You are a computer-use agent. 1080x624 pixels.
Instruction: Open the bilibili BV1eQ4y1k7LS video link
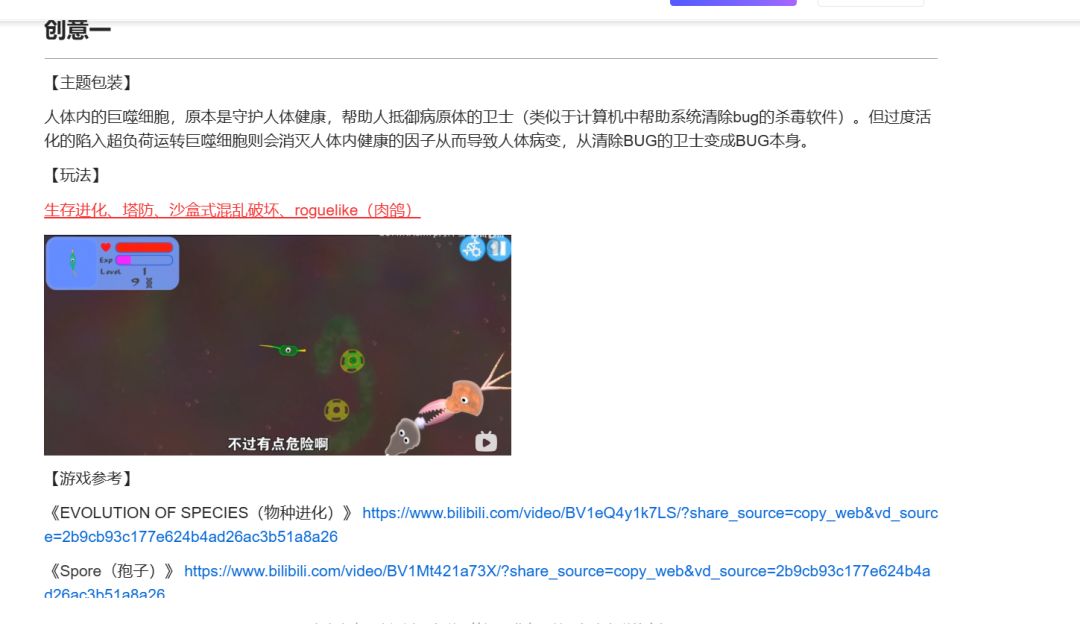coord(491,525)
